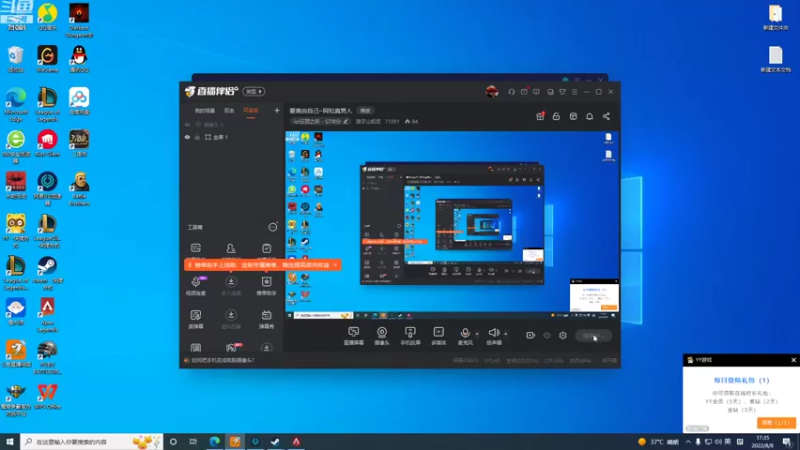
Task: Open the phone screen-cast (手机投屏) tool
Action: 410,336
